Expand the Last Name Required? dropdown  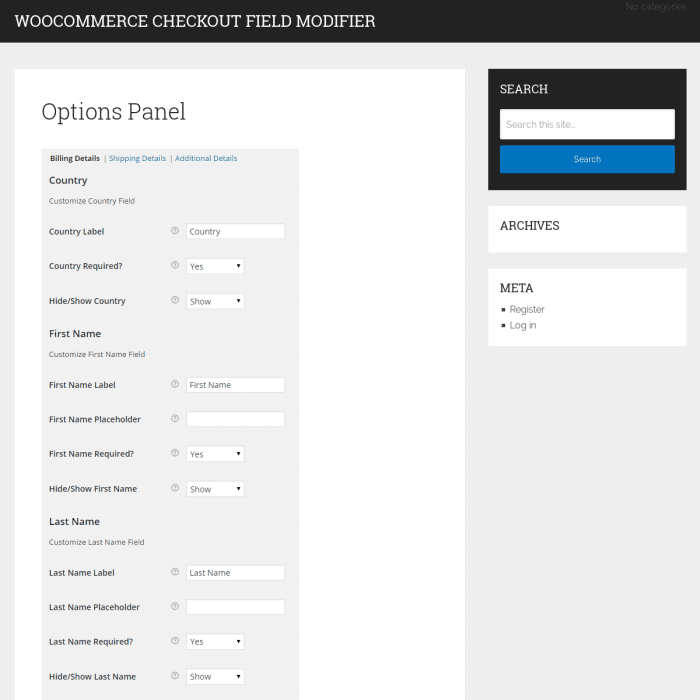[x=215, y=642]
